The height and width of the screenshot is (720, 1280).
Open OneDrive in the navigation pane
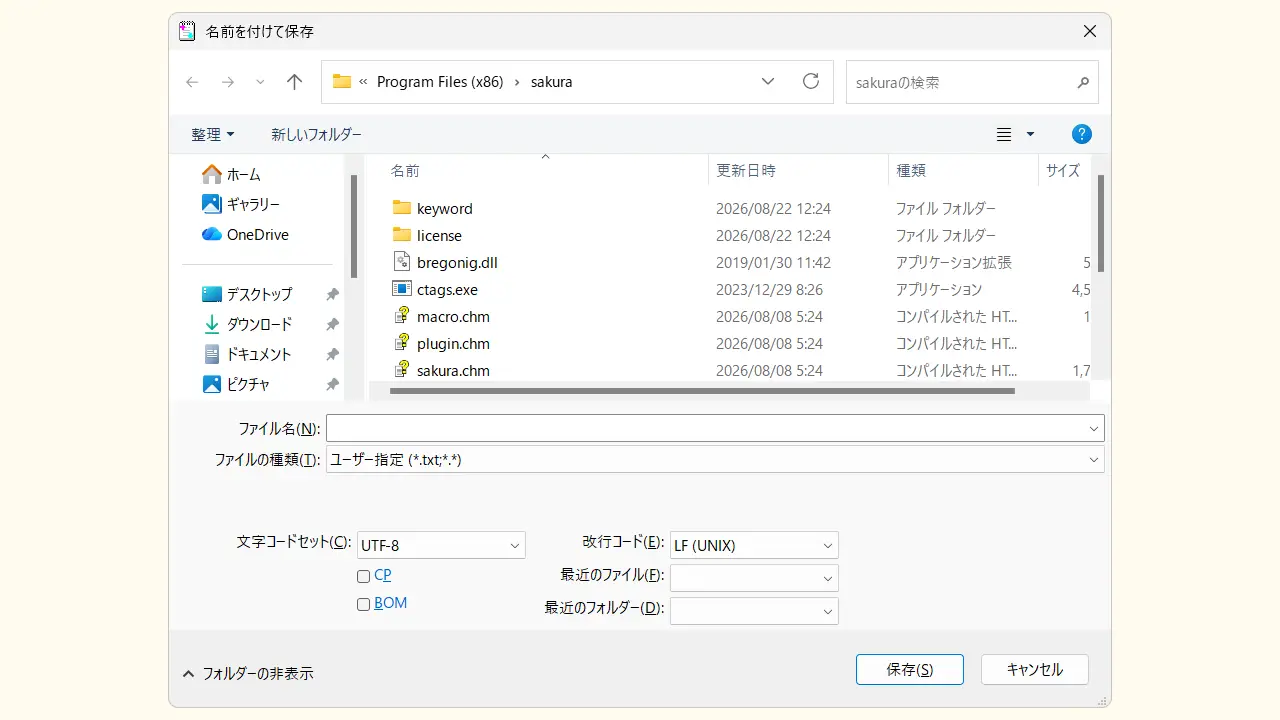pyautogui.click(x=245, y=234)
